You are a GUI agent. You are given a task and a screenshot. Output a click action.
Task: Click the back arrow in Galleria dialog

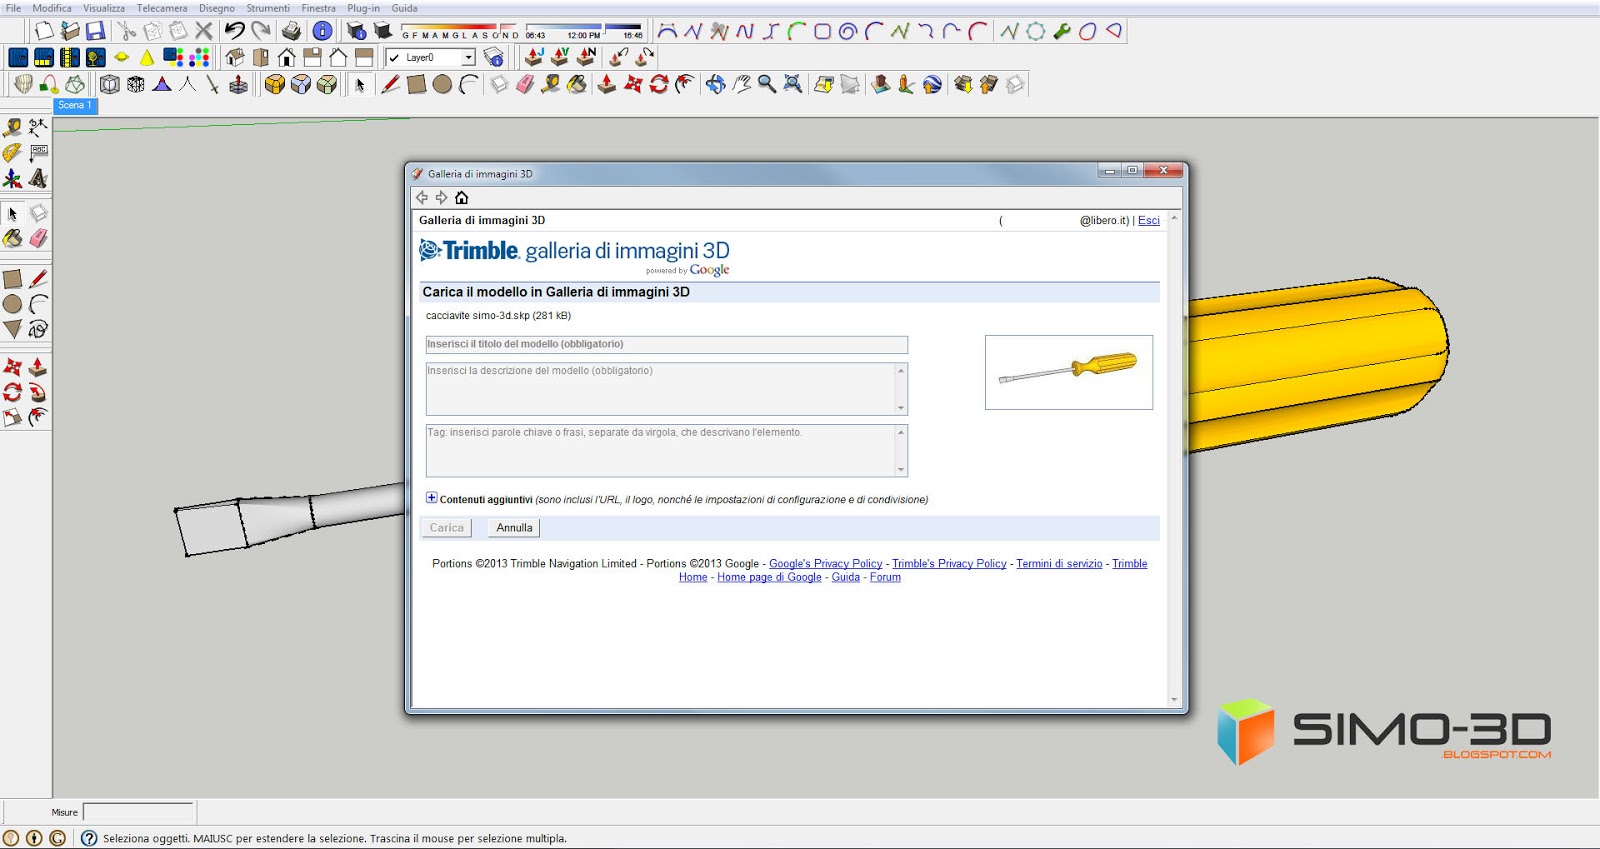(422, 198)
